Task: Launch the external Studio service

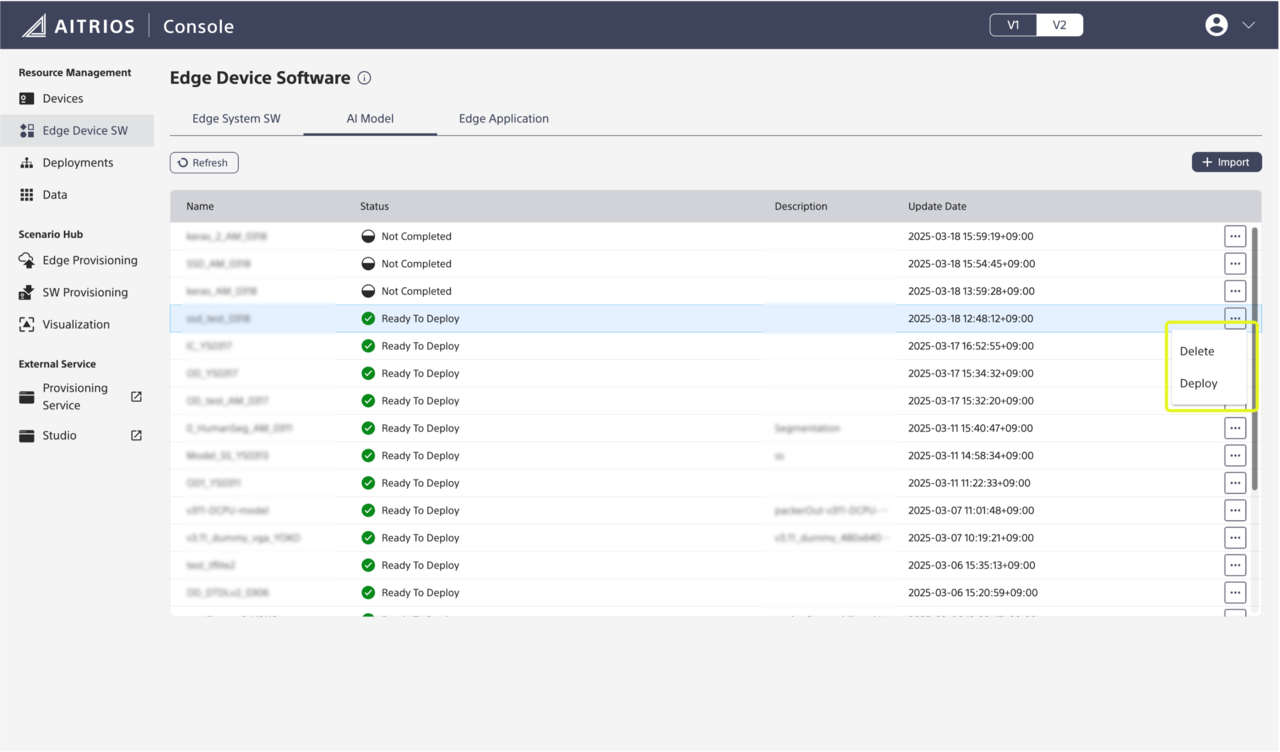Action: (x=80, y=435)
